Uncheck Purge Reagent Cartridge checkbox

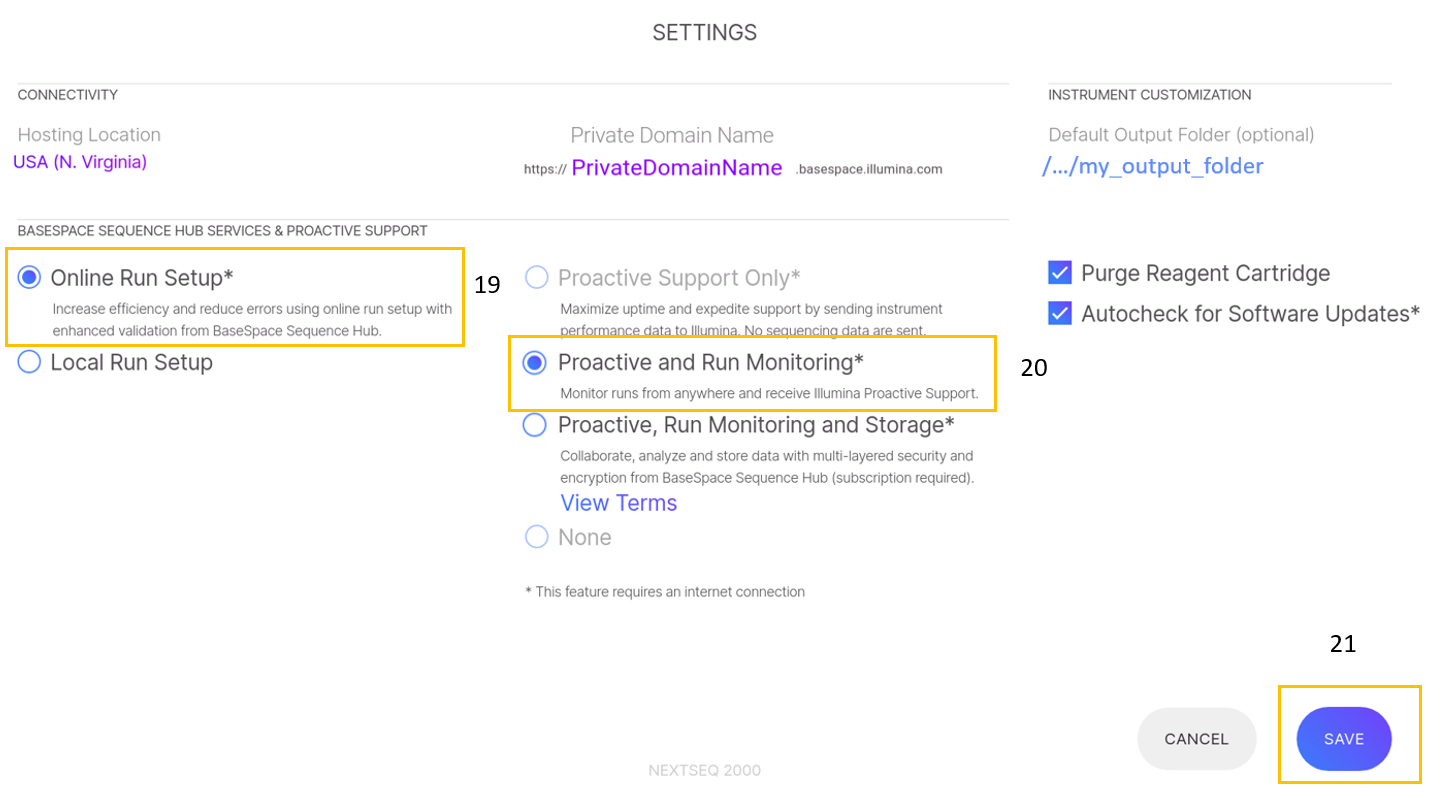pyautogui.click(x=1060, y=273)
